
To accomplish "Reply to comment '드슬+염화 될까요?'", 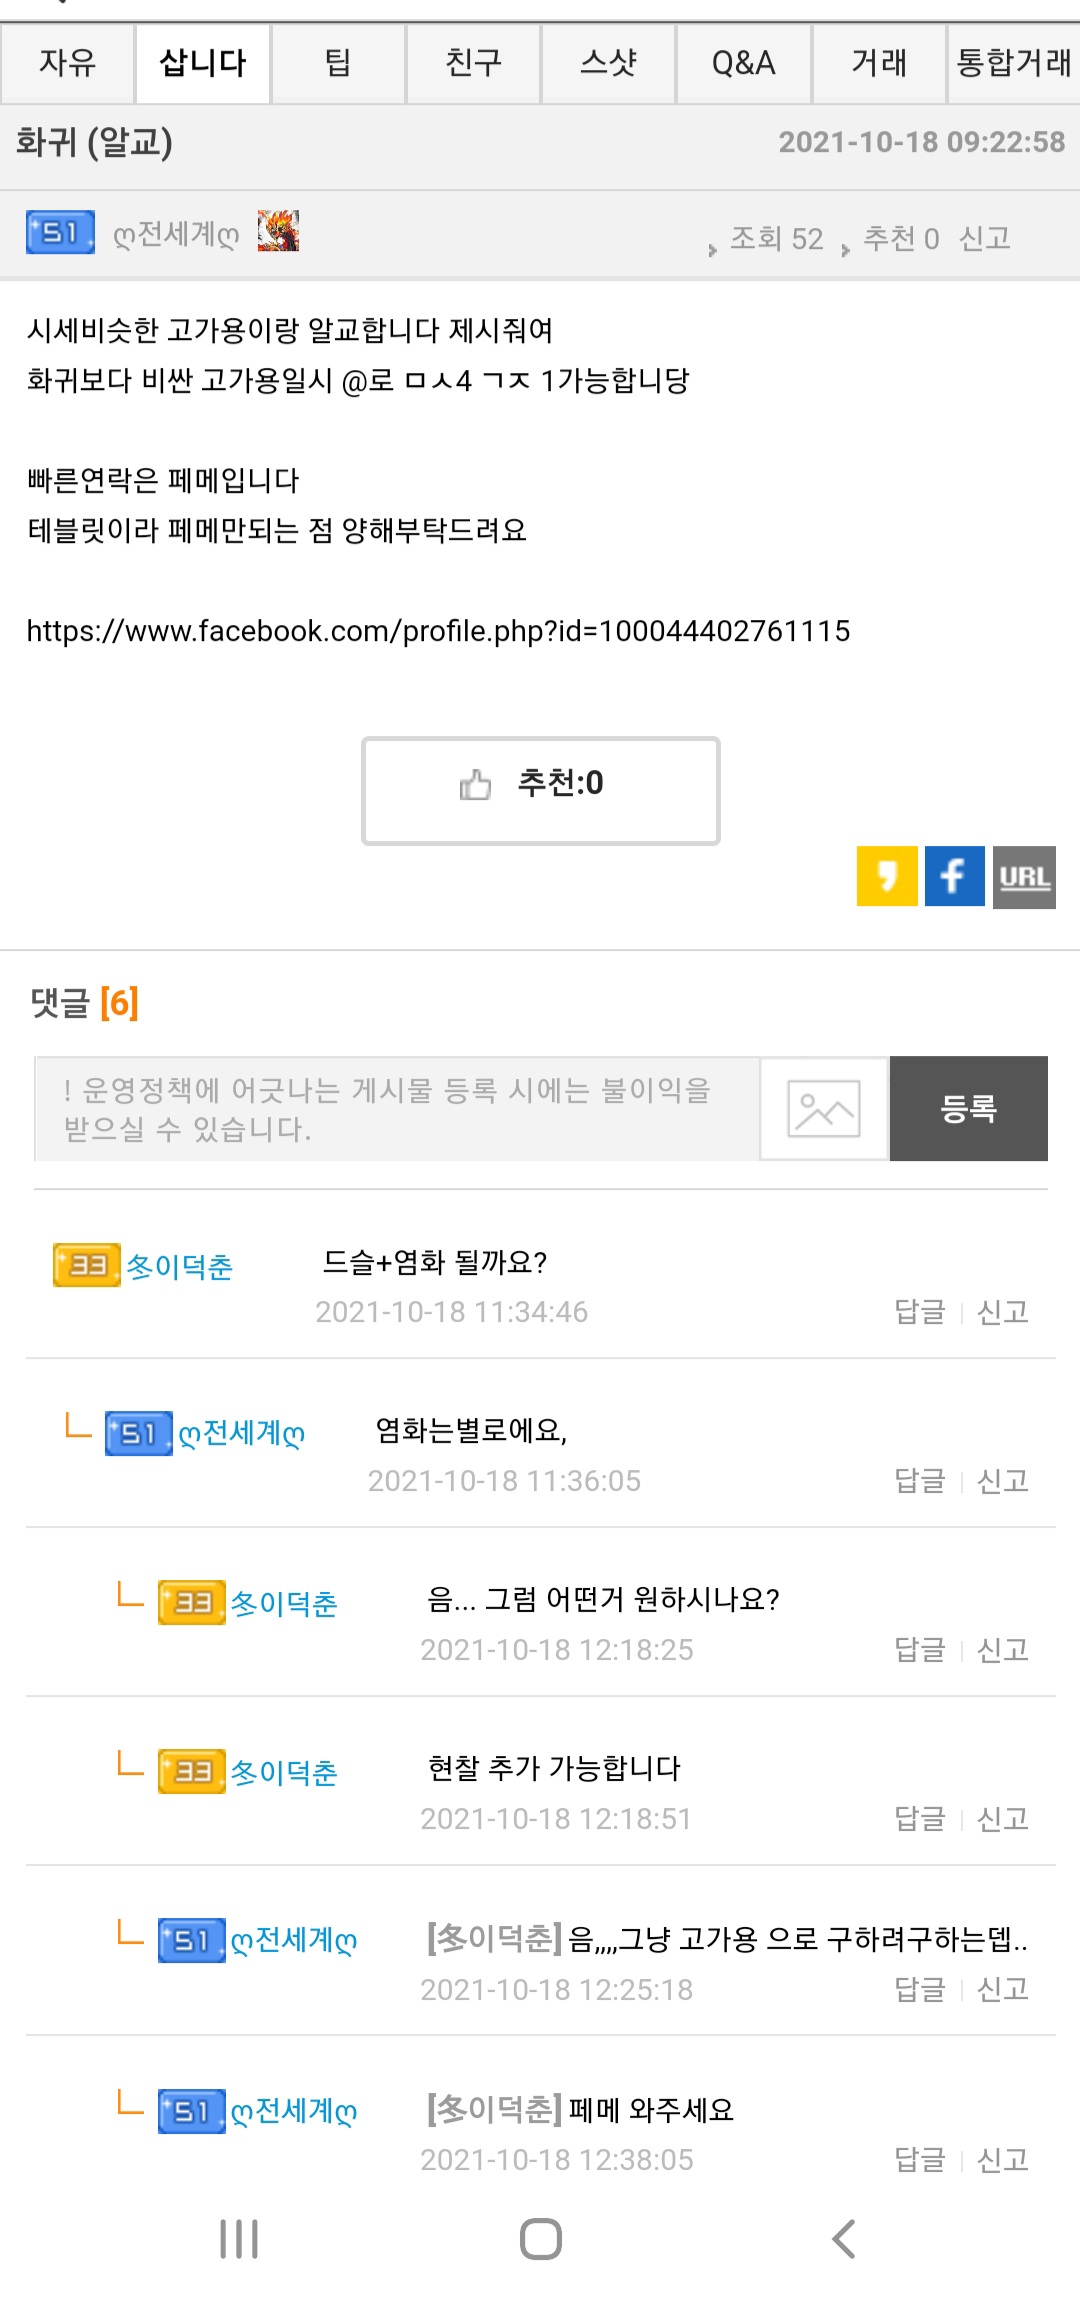I will [919, 1311].
